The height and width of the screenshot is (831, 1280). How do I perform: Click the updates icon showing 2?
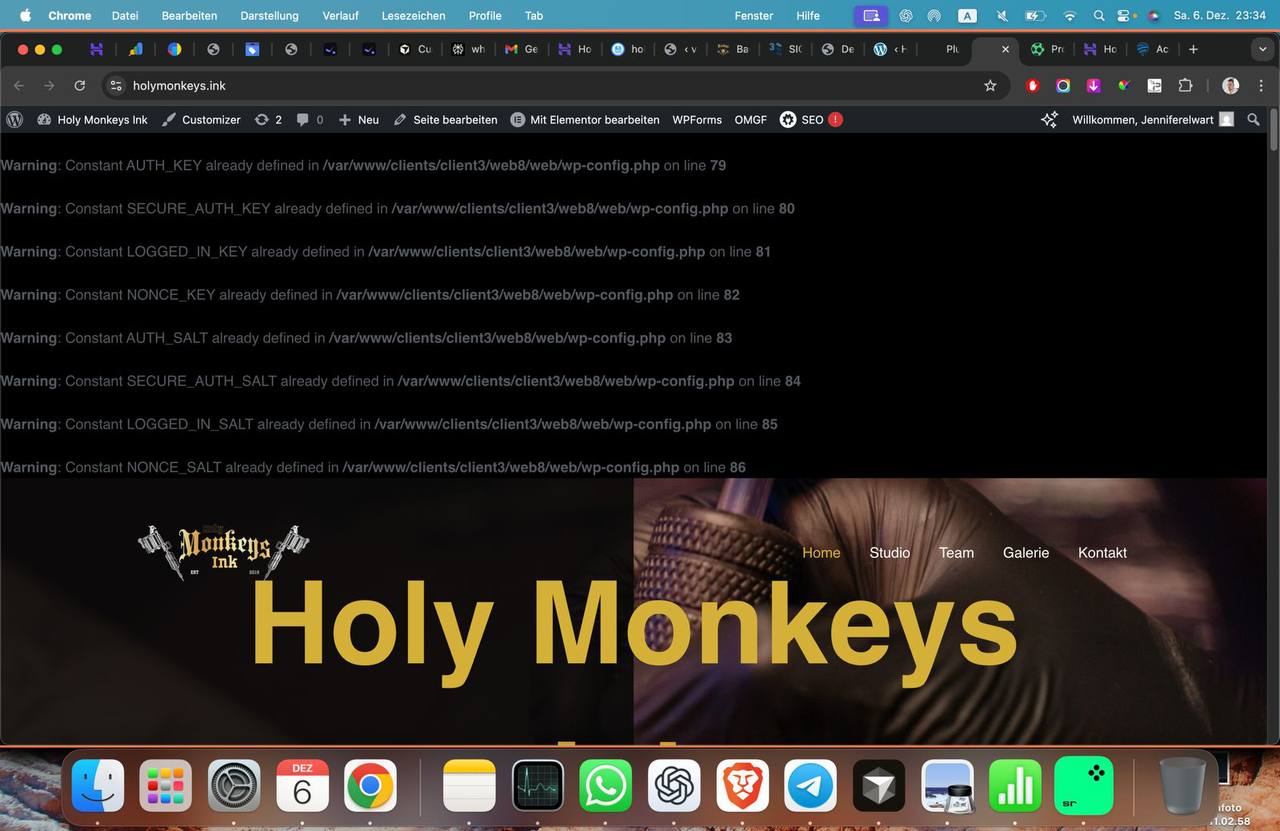pyautogui.click(x=268, y=119)
